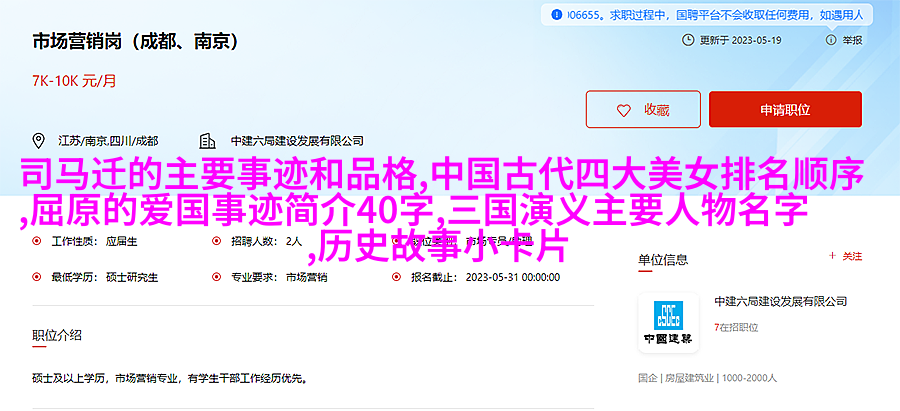Click the red bullet beside 专业要求
The height and width of the screenshot is (411, 900).
pos(216,277)
